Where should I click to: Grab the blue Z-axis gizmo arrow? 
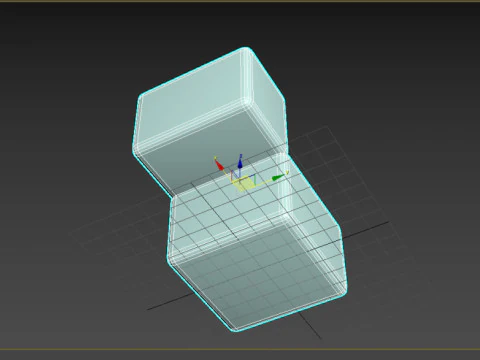(x=240, y=163)
